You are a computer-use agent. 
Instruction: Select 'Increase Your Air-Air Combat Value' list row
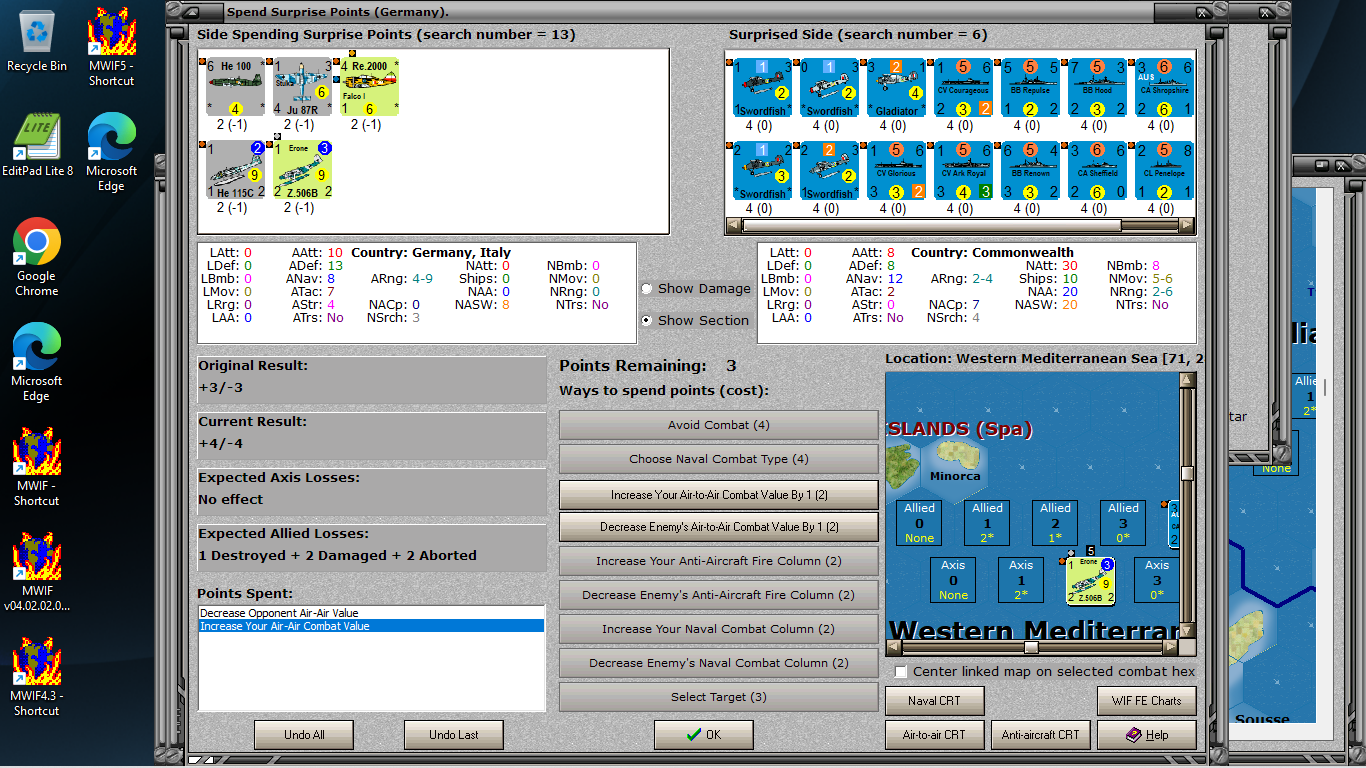pos(371,626)
